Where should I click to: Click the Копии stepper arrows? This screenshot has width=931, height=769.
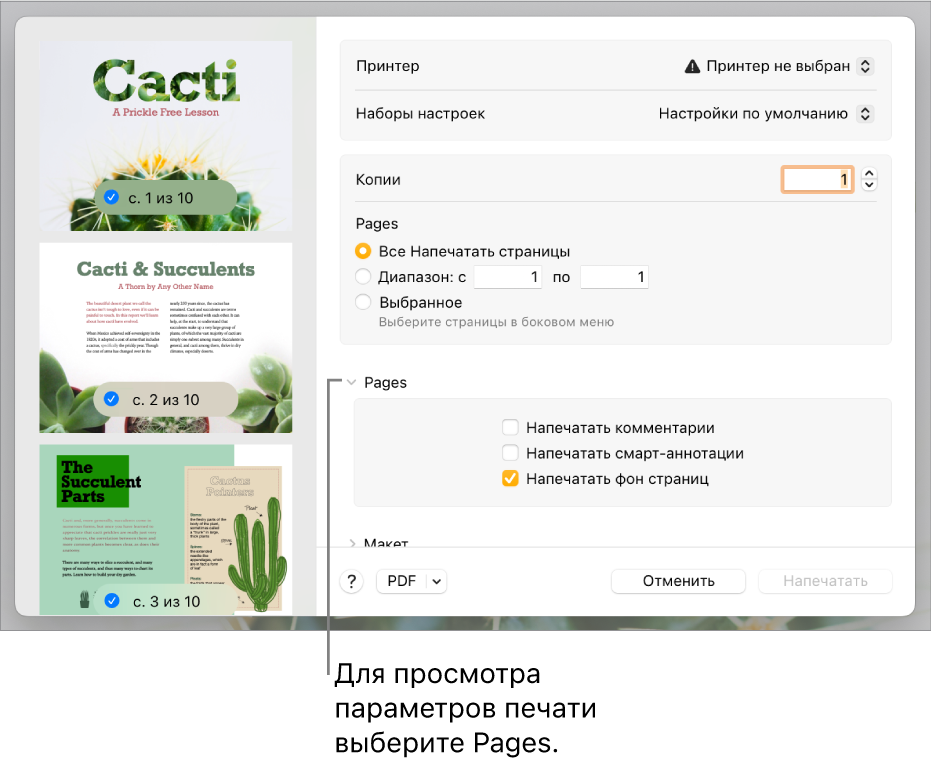pyautogui.click(x=869, y=179)
